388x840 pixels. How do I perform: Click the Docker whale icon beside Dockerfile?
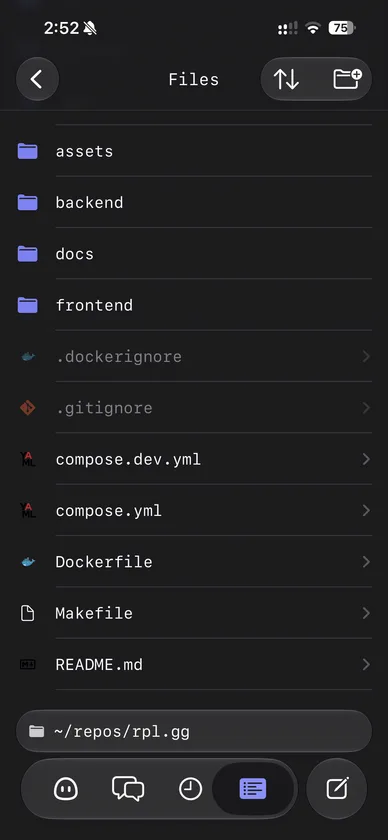pyautogui.click(x=28, y=562)
